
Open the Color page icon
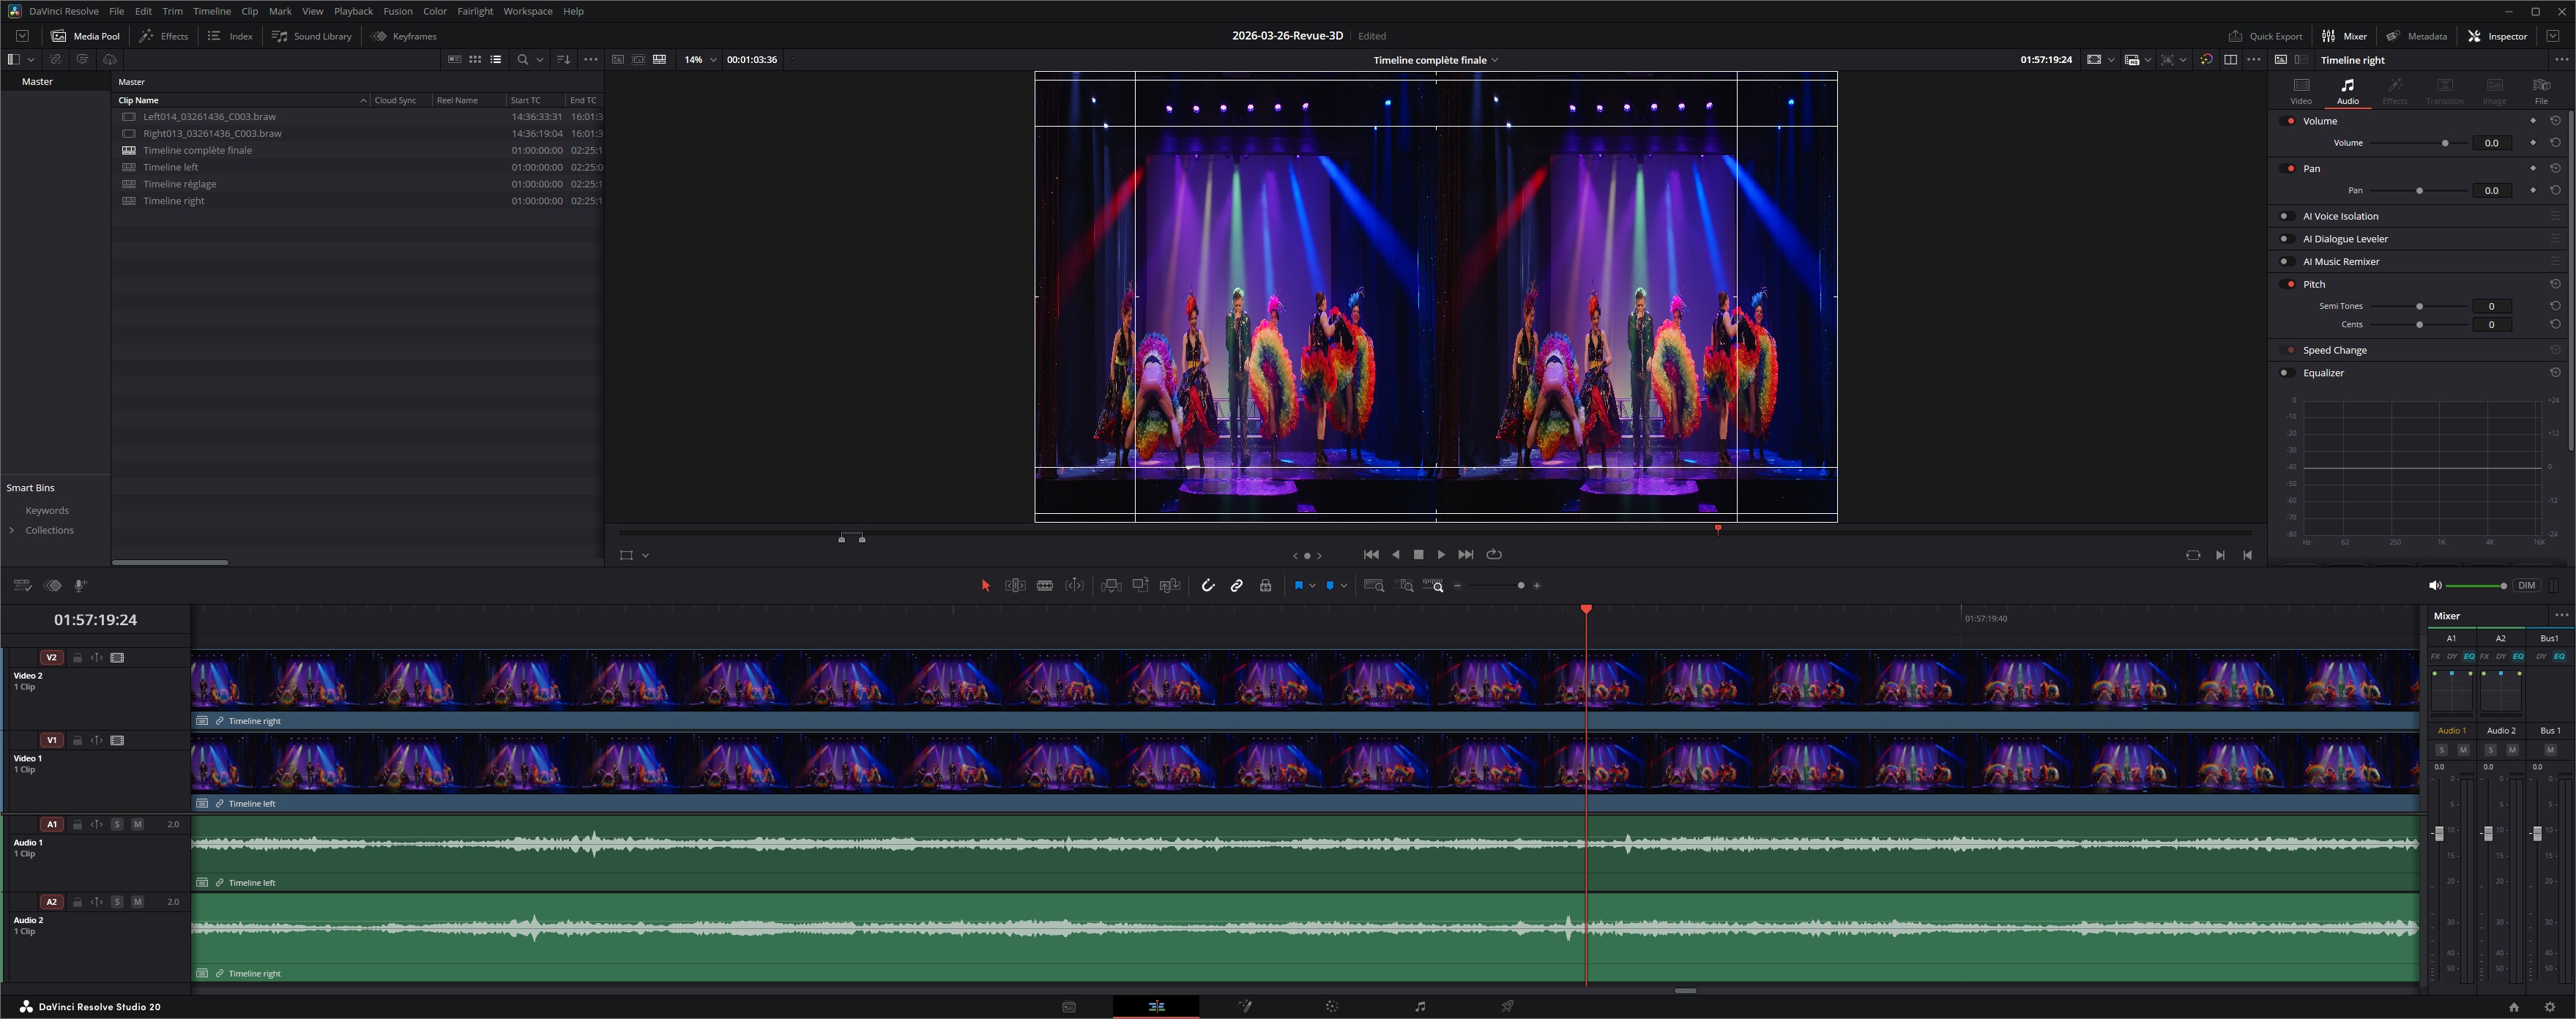coord(1331,1007)
